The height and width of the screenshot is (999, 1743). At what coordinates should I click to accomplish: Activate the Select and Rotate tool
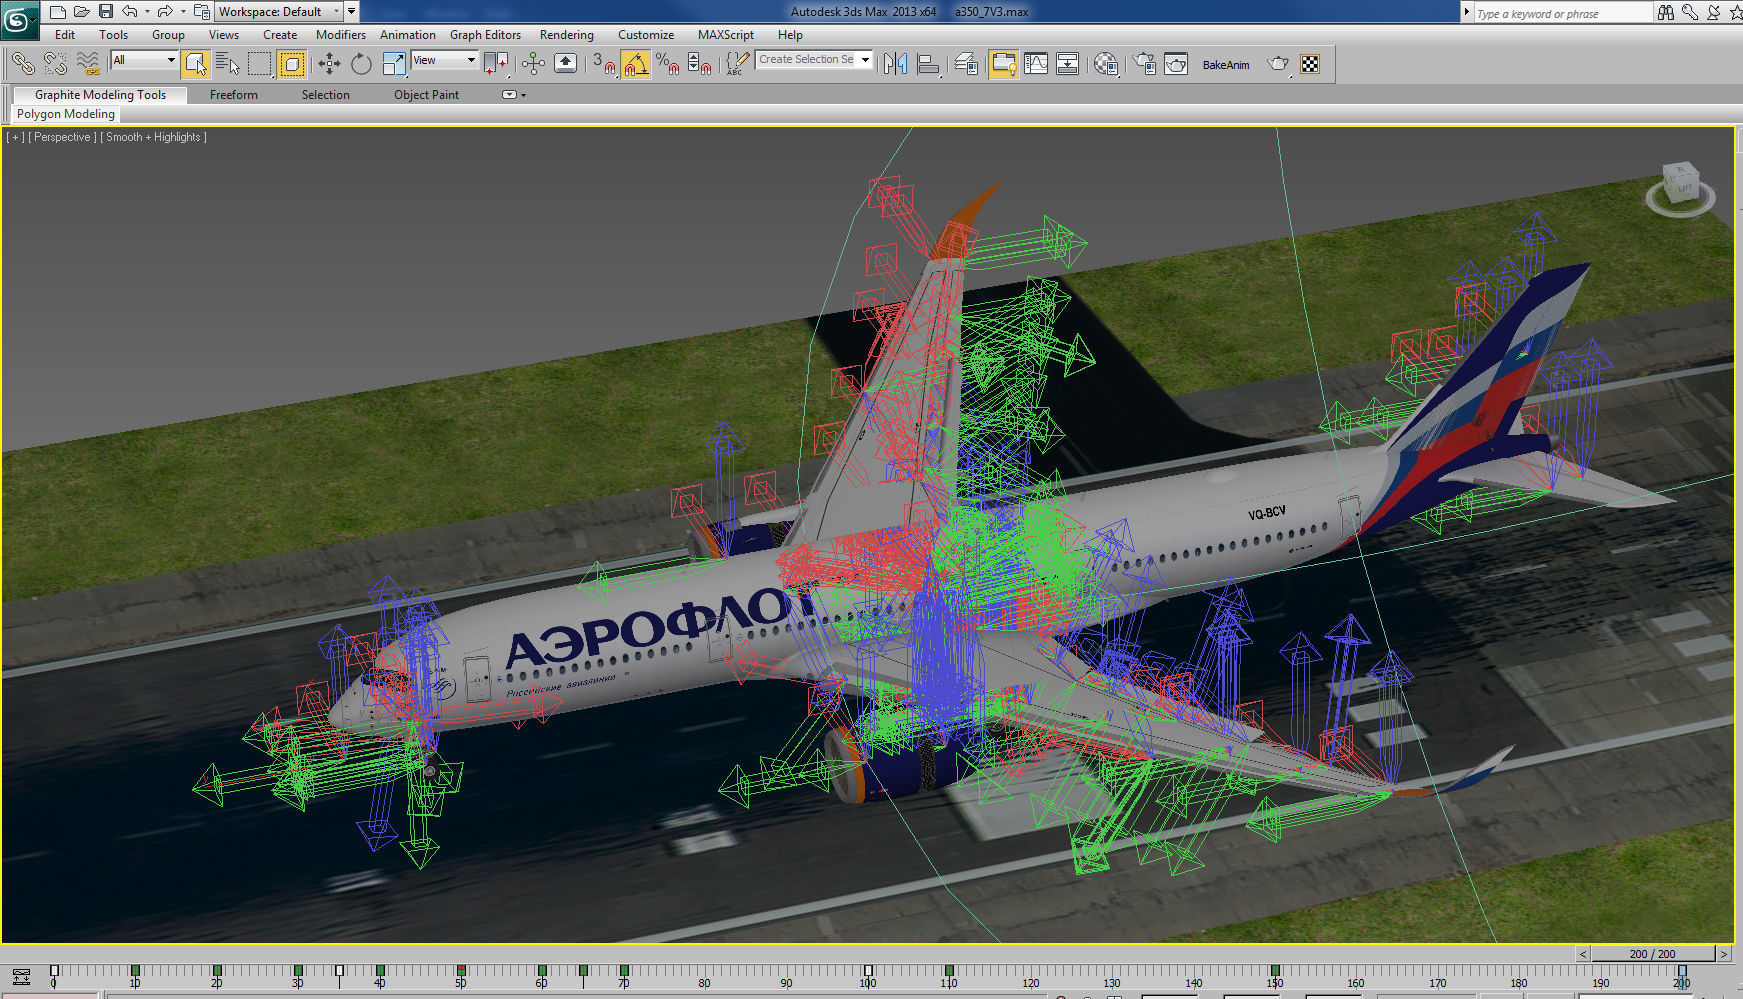pos(361,64)
